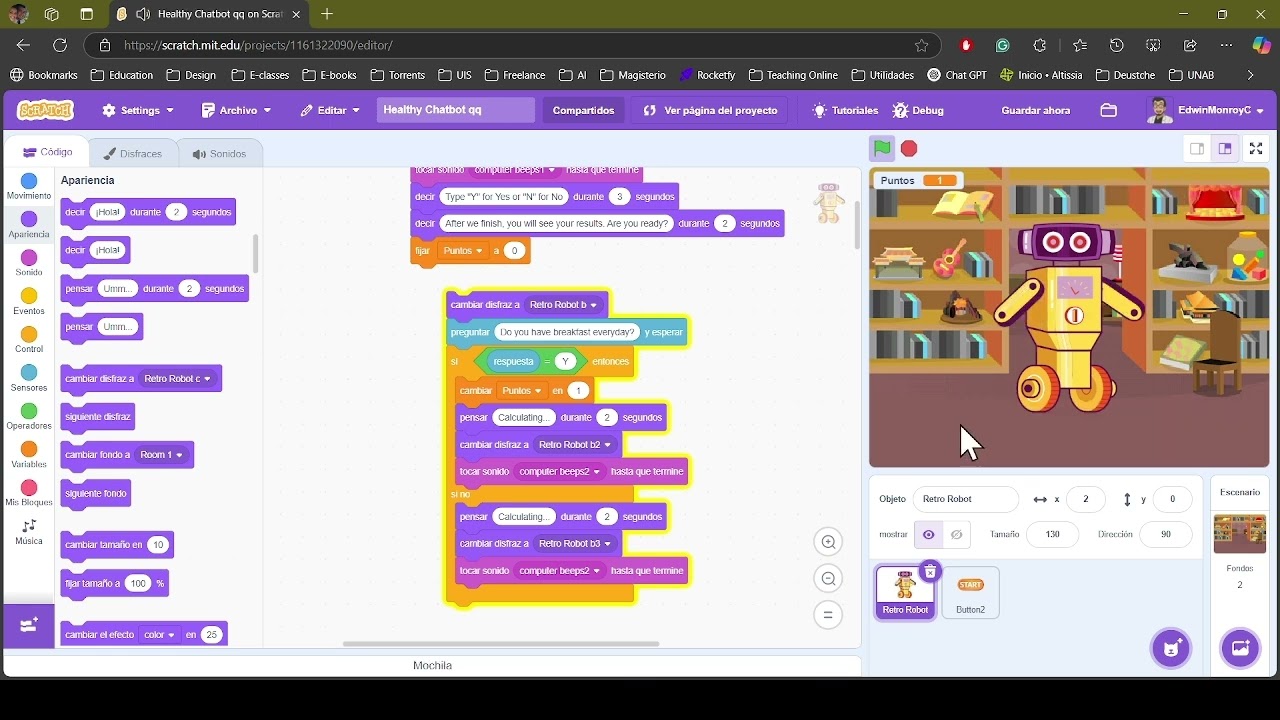
Task: Open the Debug option
Action: pyautogui.click(x=918, y=110)
